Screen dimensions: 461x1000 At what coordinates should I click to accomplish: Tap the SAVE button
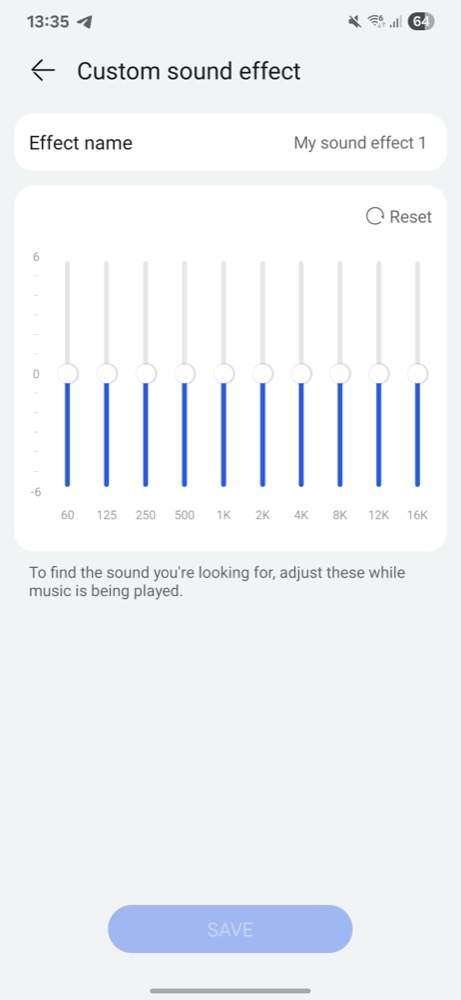point(230,929)
